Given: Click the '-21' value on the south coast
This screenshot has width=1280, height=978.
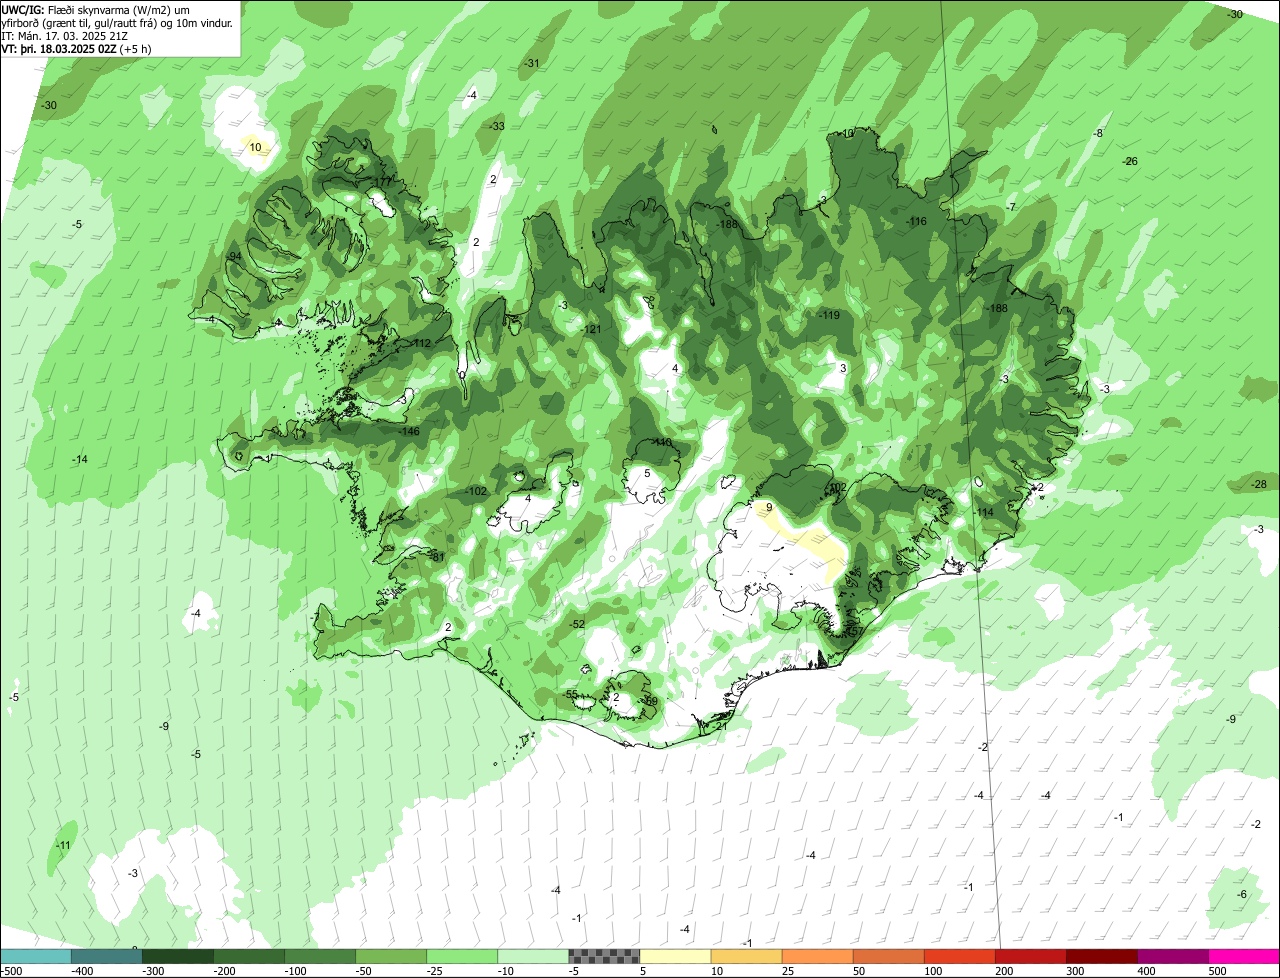Looking at the screenshot, I should click(722, 726).
